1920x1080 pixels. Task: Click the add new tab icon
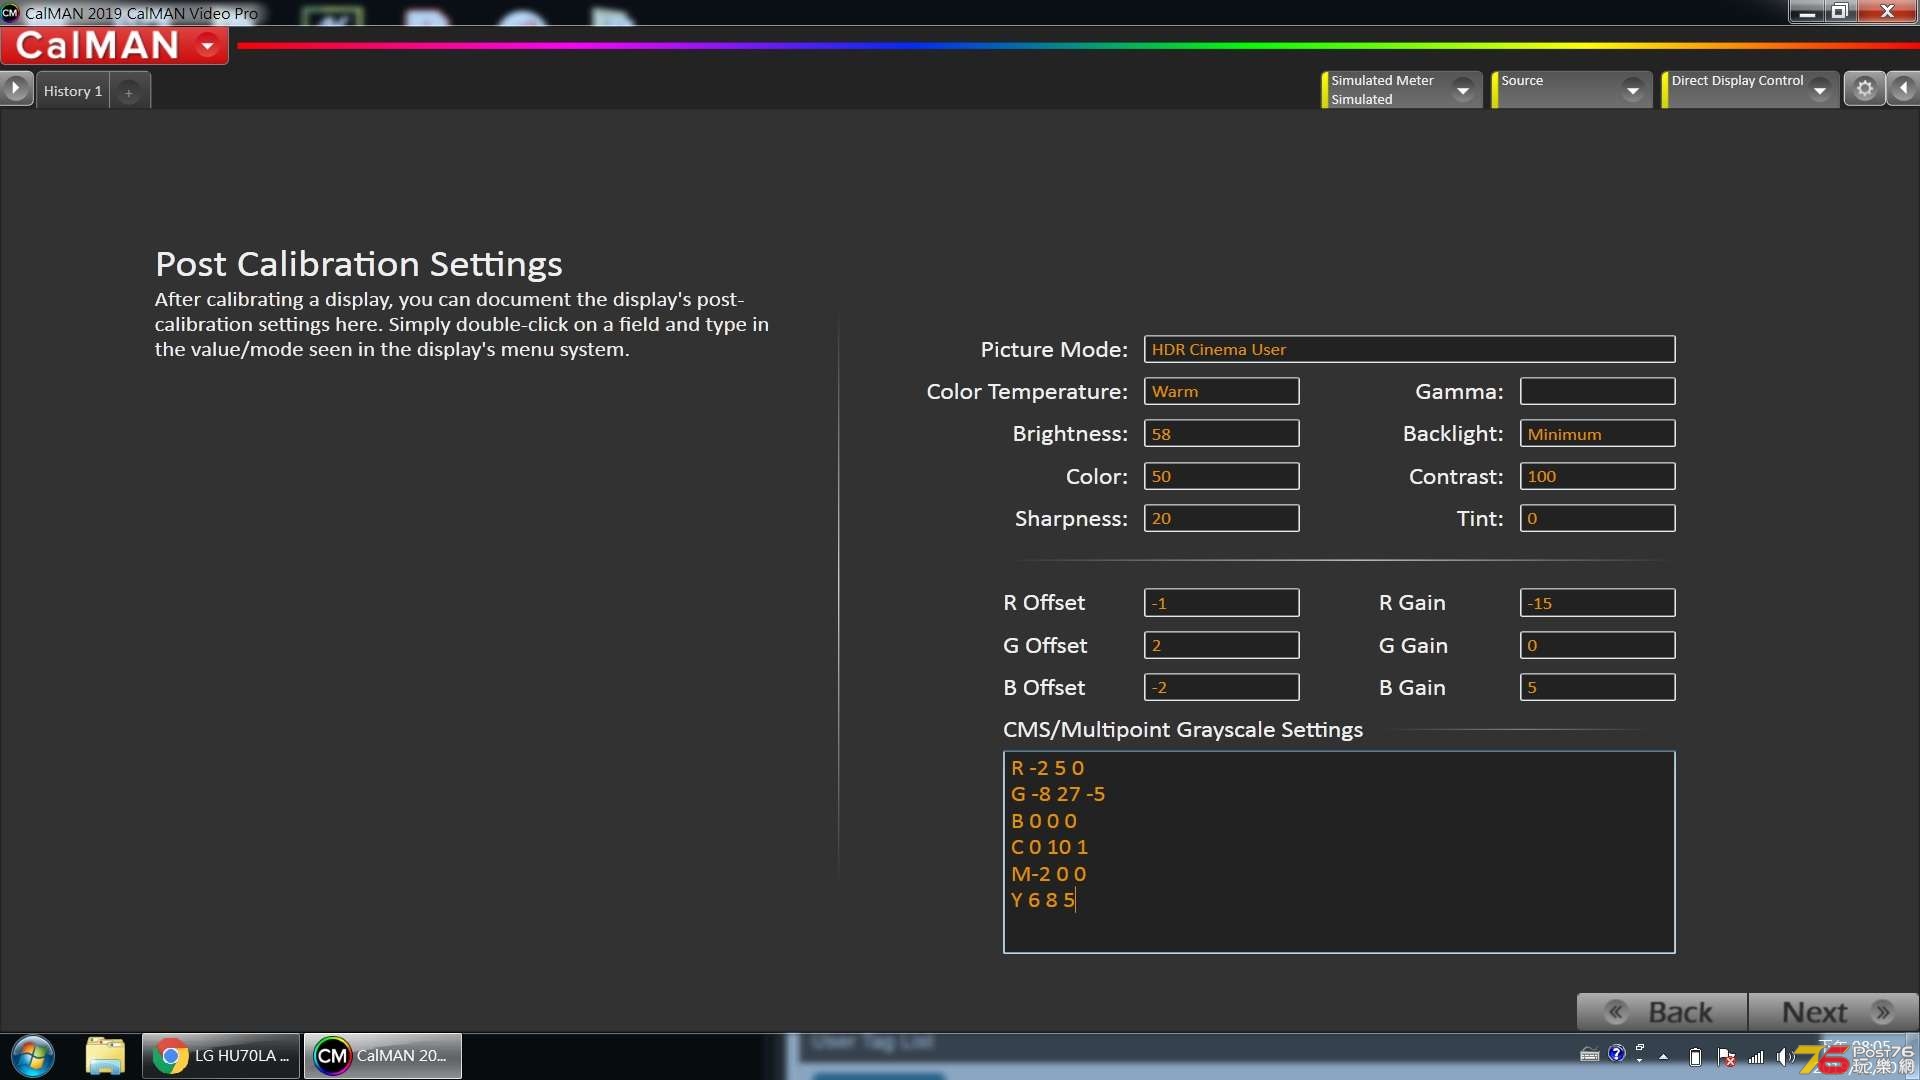[128, 90]
